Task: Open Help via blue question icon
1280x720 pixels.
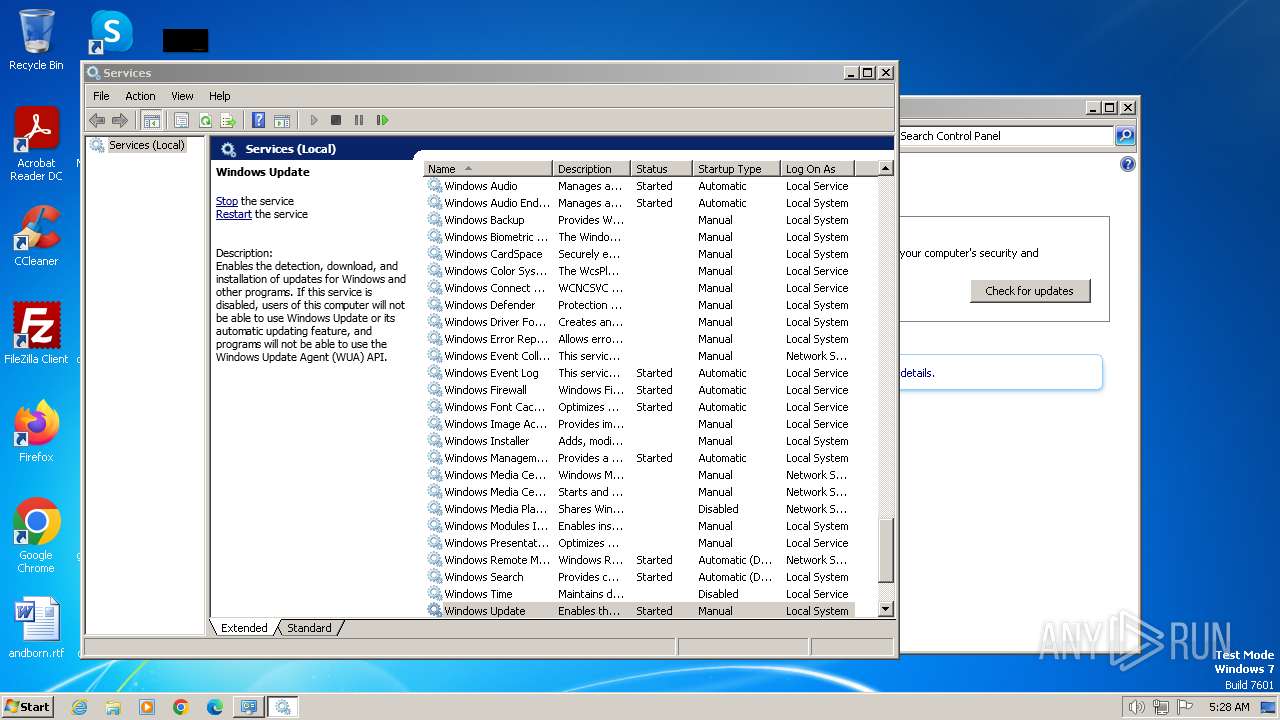Action: click(259, 120)
